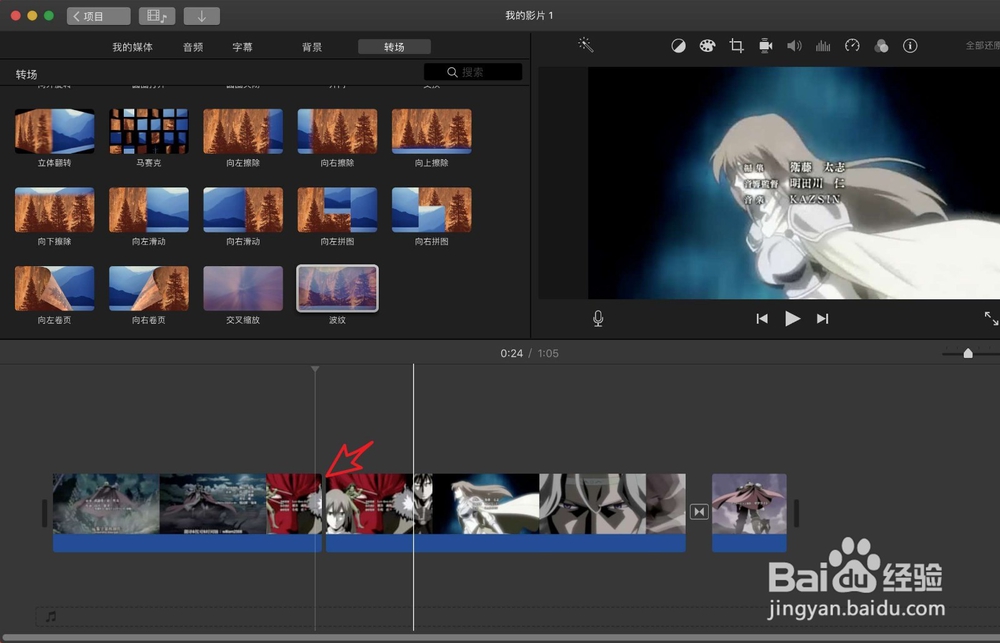Switch to the 背景 tab
This screenshot has height=643, width=1000.
point(312,47)
